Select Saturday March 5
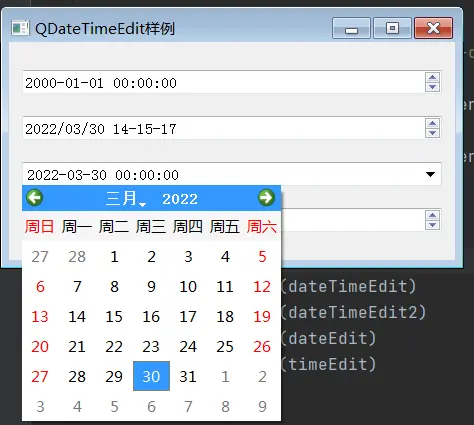The height and width of the screenshot is (425, 474). [x=262, y=257]
